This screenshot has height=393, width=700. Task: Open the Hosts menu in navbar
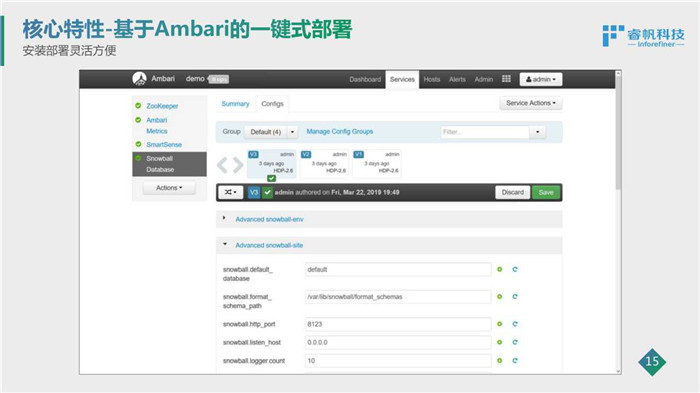[432, 79]
